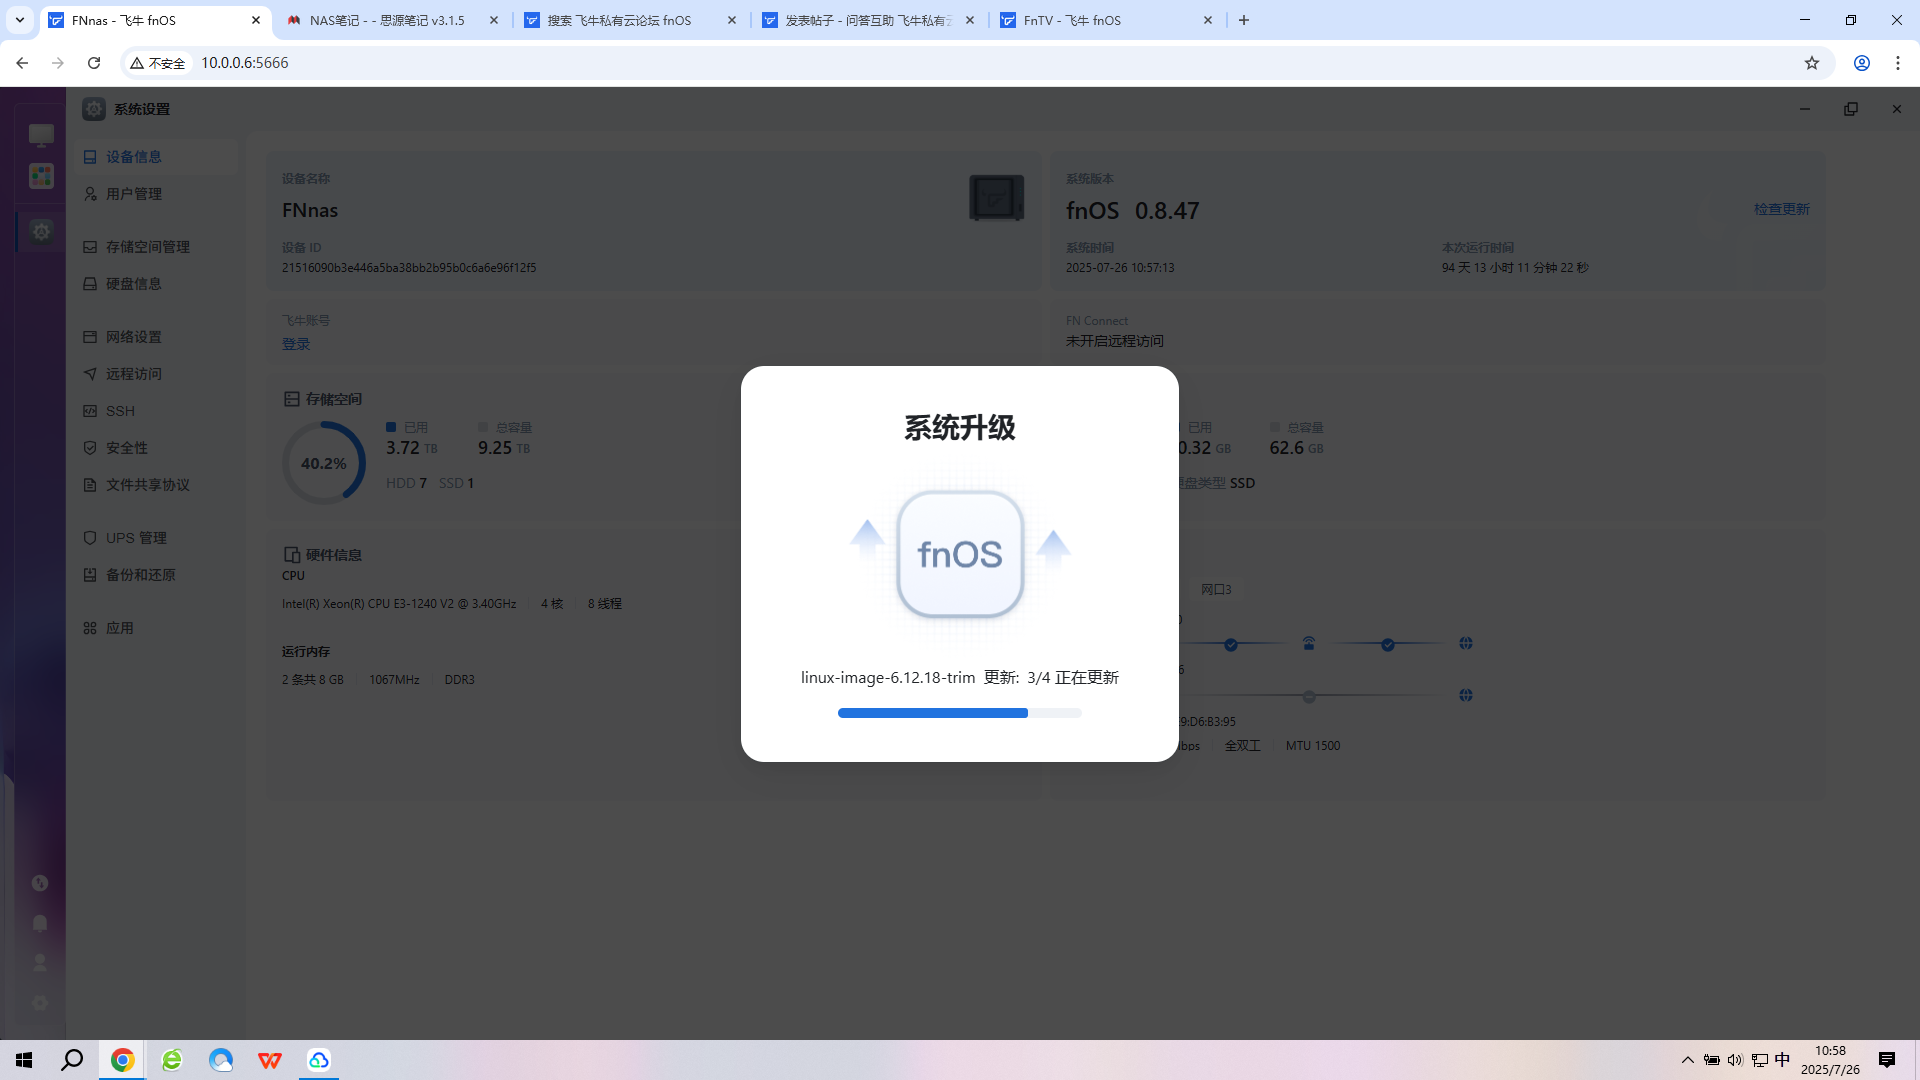Viewport: 1920px width, 1080px height.
Task: Switch to 发表帖子 问答互助 tab
Action: pyautogui.click(x=868, y=20)
